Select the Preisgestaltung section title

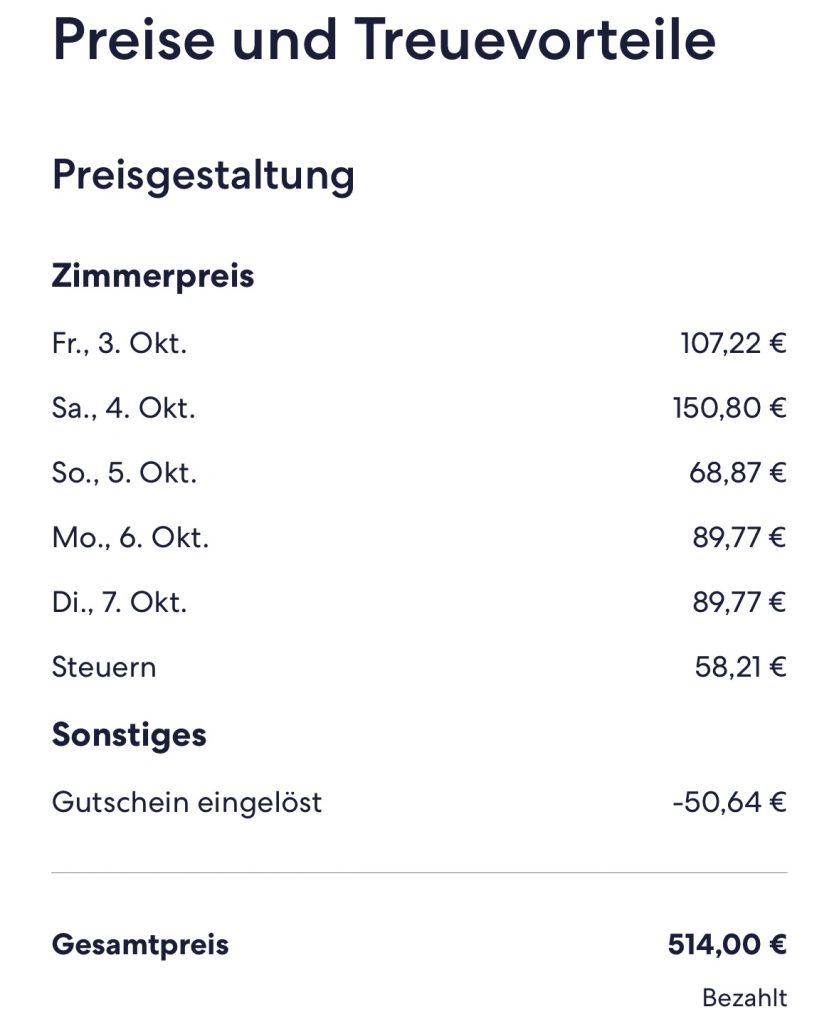pyautogui.click(x=203, y=175)
